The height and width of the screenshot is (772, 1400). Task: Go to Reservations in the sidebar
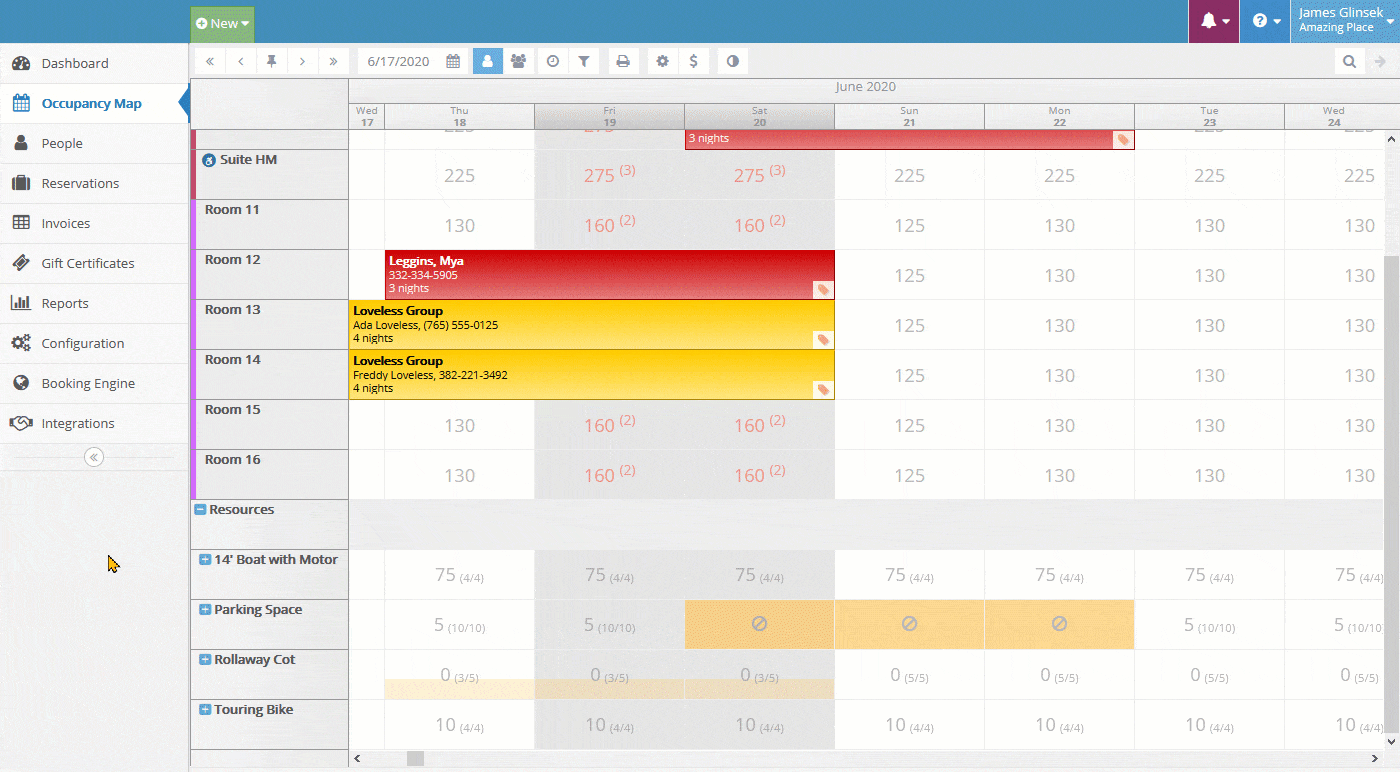(80, 183)
